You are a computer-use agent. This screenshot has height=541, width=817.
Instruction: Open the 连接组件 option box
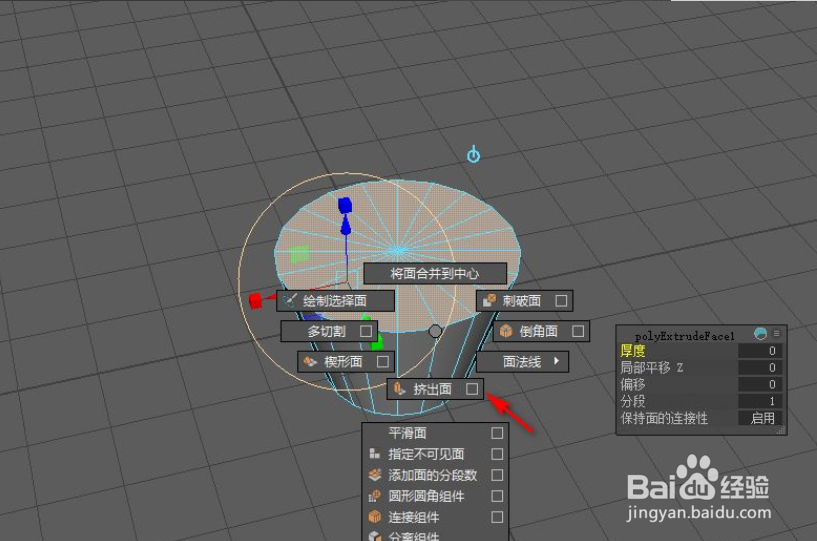pyautogui.click(x=497, y=517)
